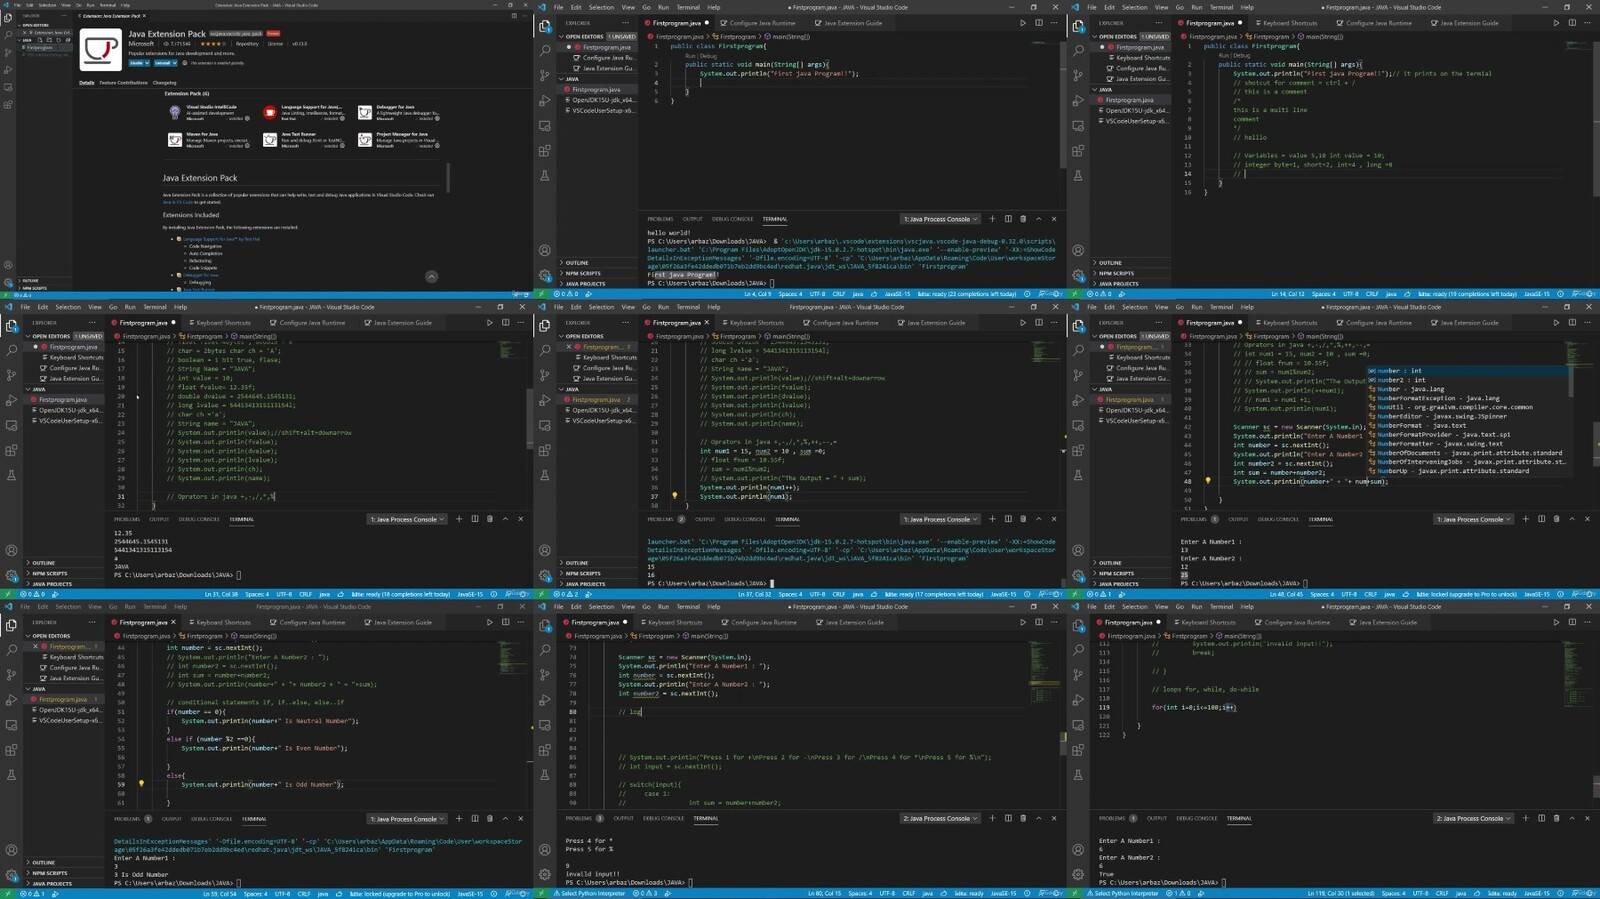Maximize the panel in the 'invalid input!!' window

click(1038, 818)
